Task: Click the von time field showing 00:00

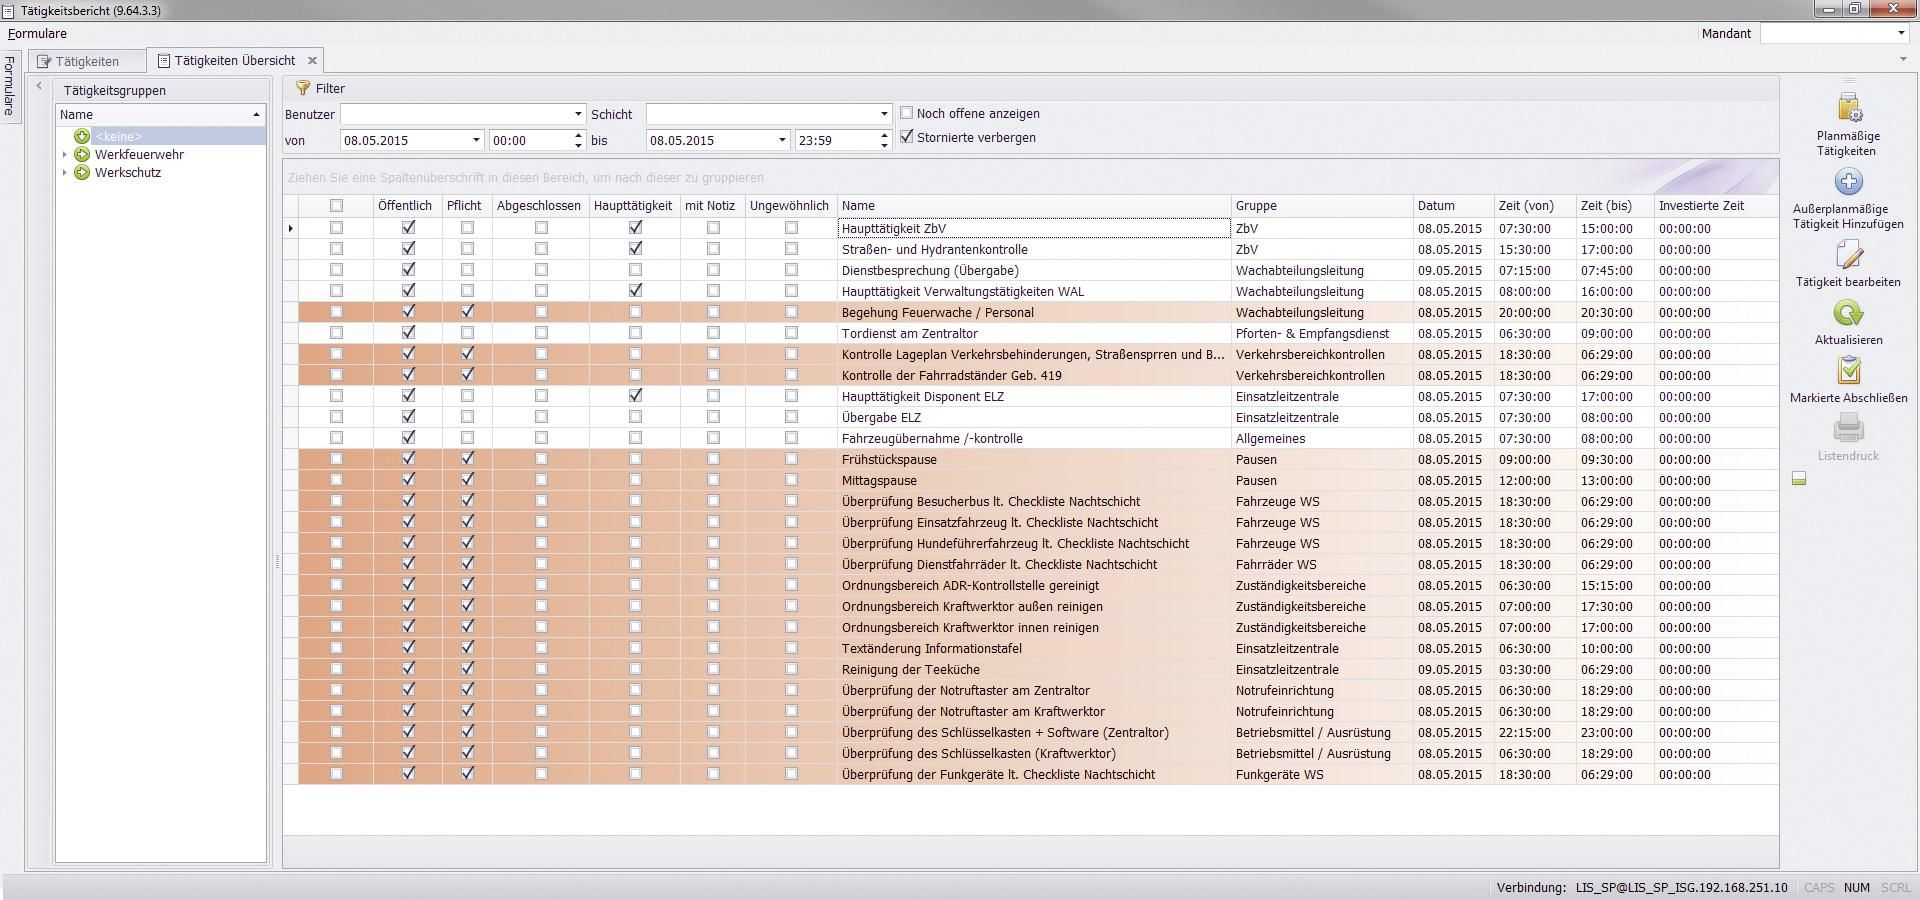Action: [x=530, y=140]
